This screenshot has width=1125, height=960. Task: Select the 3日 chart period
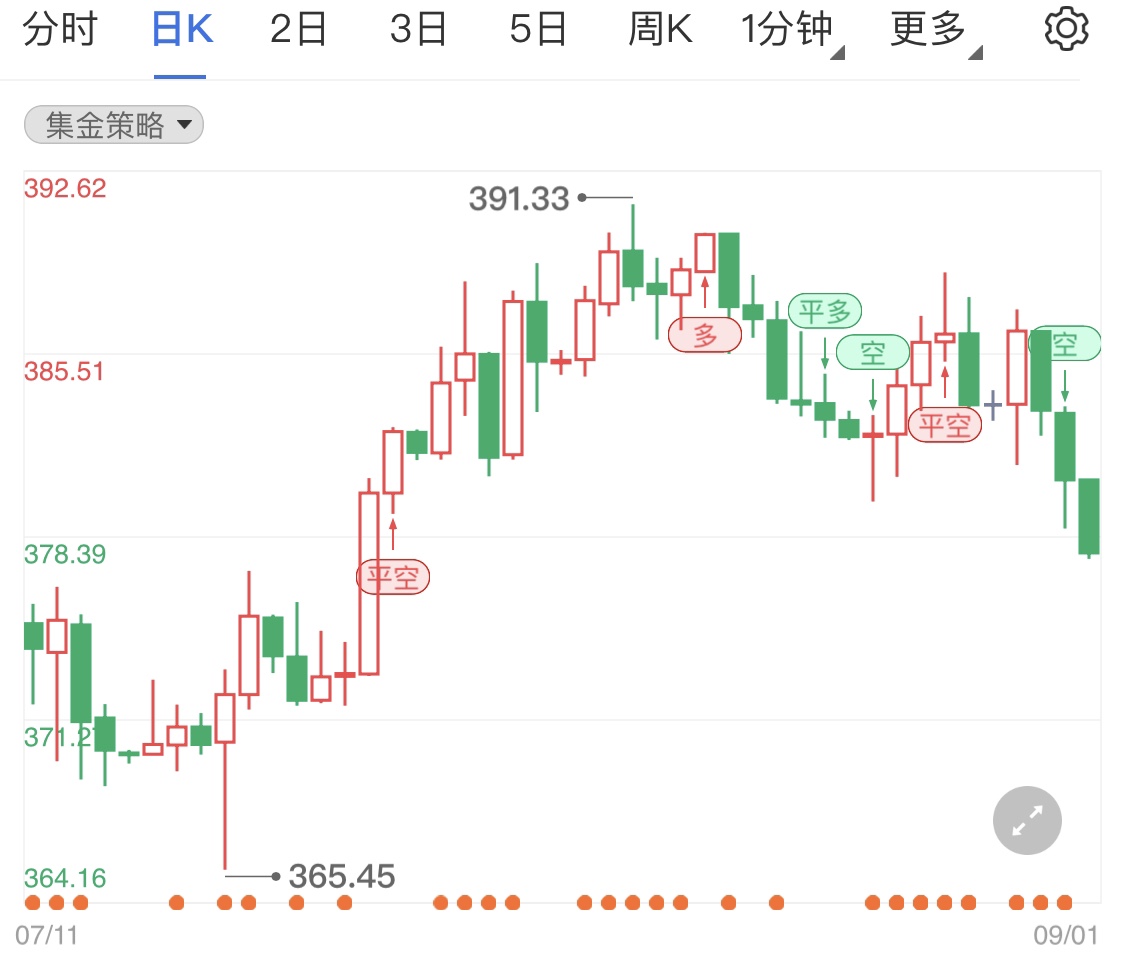click(418, 29)
